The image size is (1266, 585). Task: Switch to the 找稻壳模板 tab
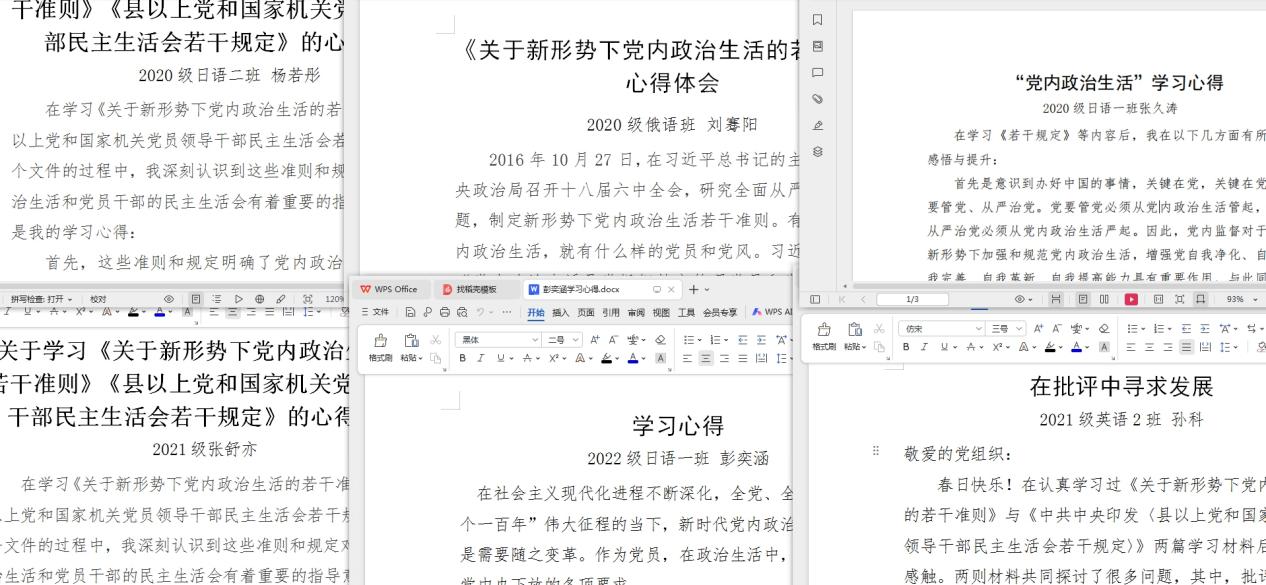[475, 289]
